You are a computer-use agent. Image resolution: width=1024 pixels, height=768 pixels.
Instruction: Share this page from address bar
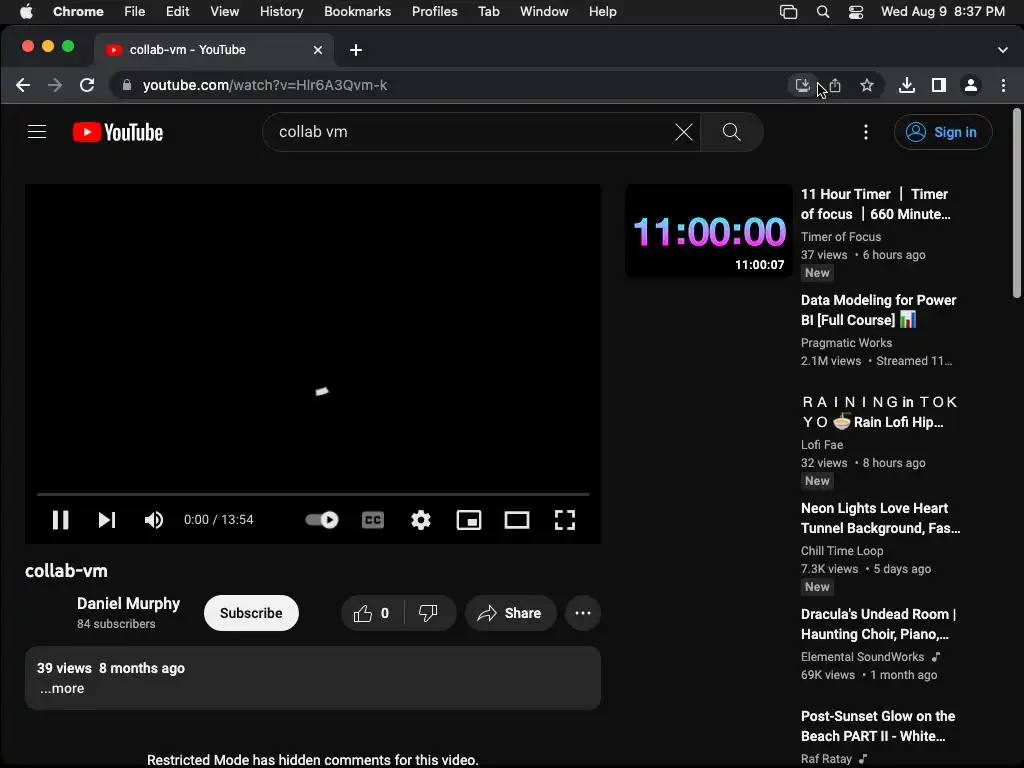(x=835, y=85)
